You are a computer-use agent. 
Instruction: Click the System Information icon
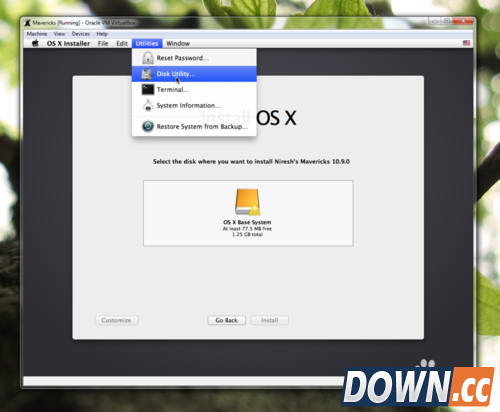point(148,105)
